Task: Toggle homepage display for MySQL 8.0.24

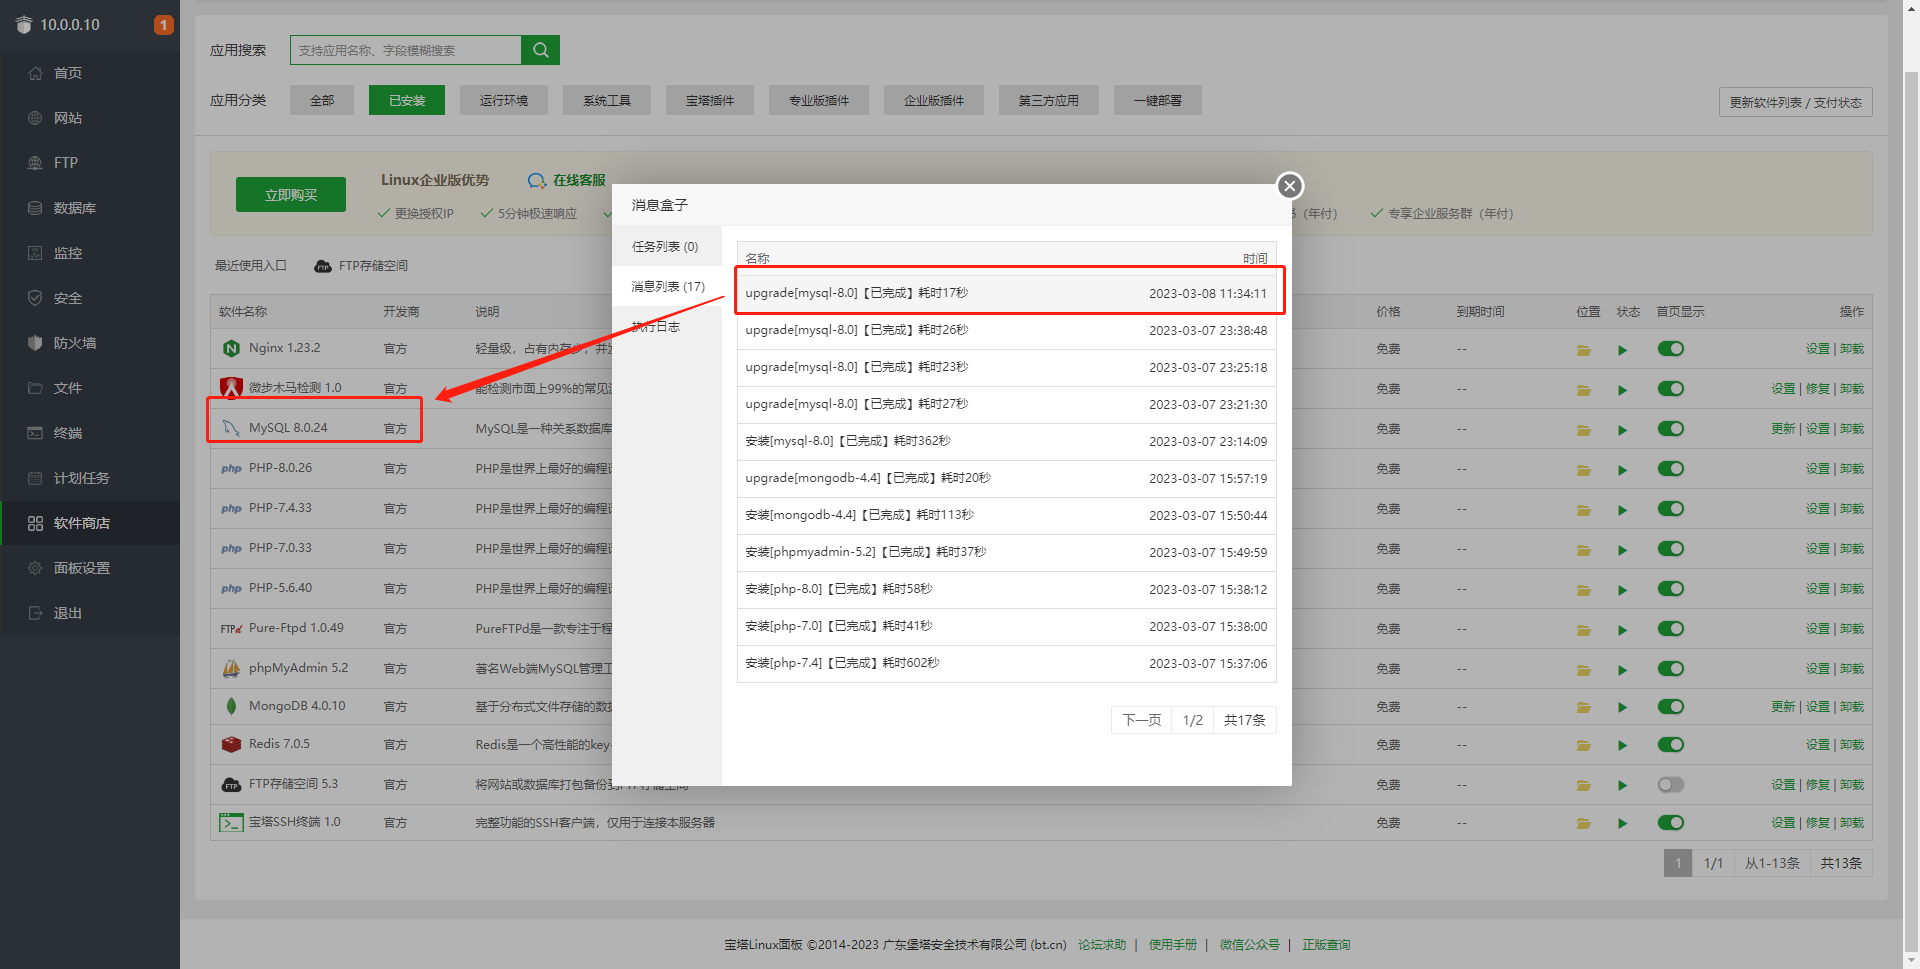Action: click(1671, 429)
